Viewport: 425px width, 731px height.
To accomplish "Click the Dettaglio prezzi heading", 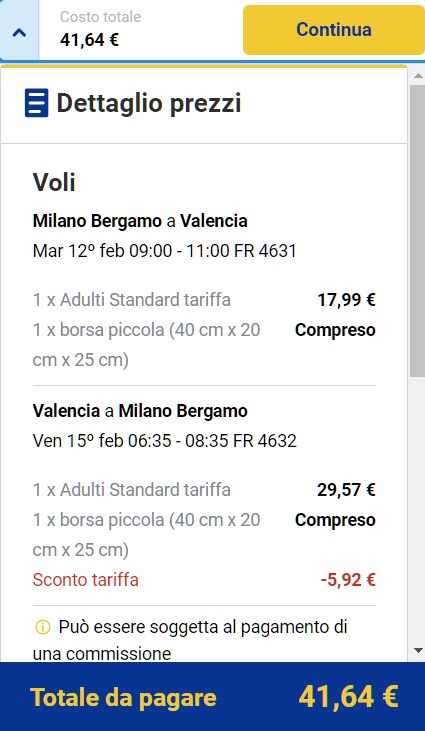I will click(x=149, y=103).
